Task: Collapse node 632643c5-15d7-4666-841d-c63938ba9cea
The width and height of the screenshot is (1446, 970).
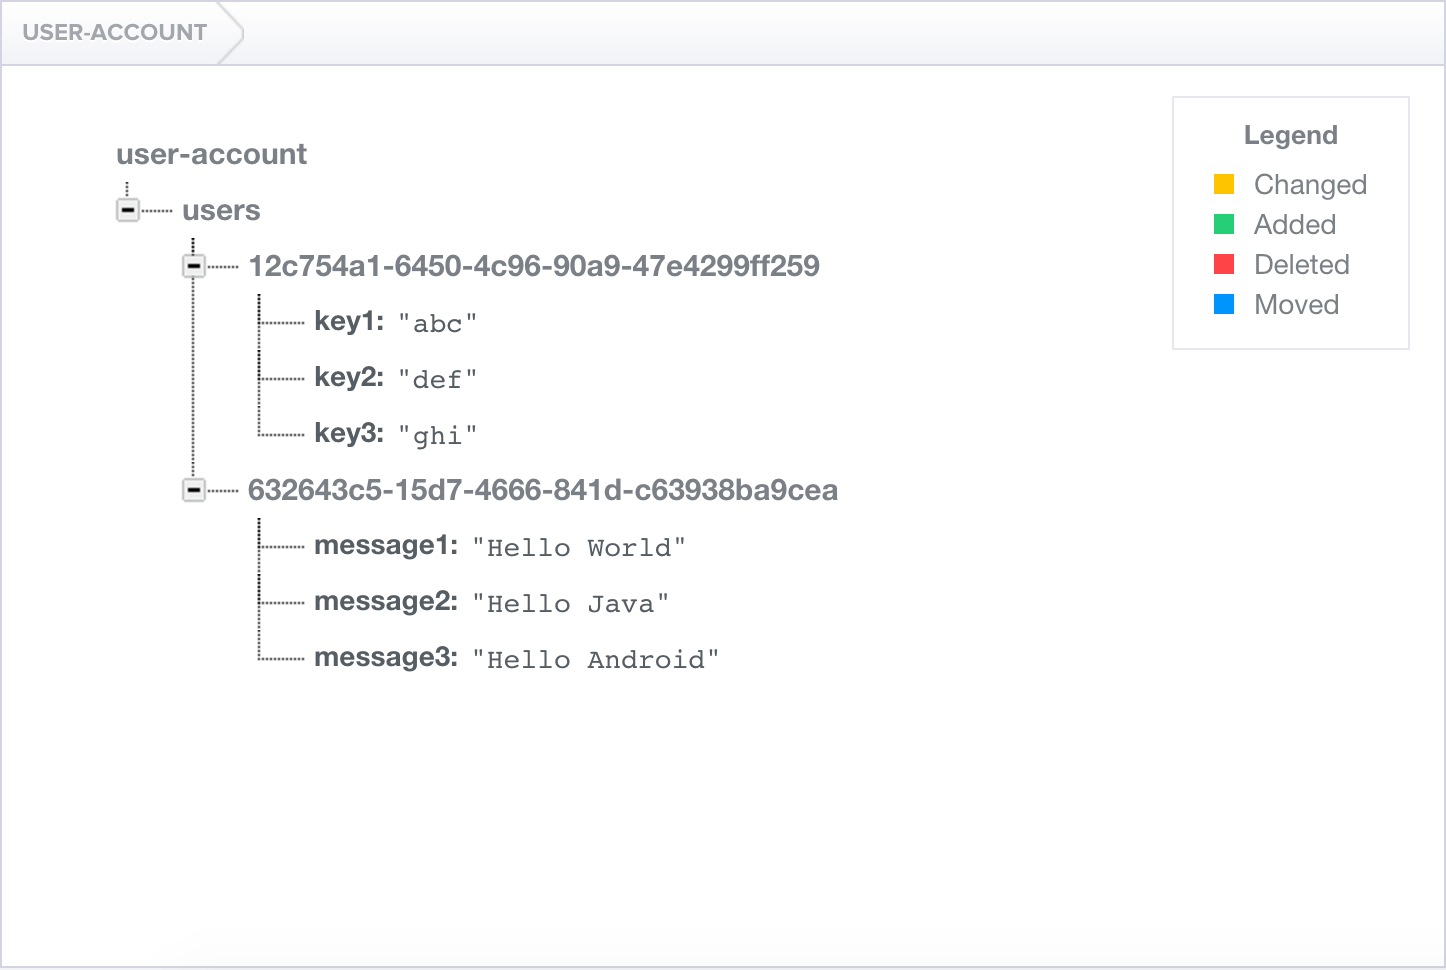Action: coord(192,490)
